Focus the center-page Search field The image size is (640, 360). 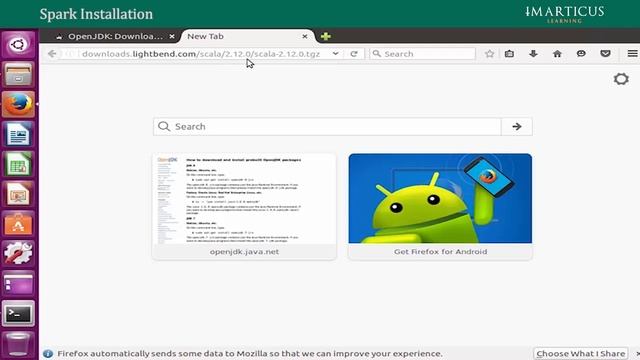click(327, 127)
